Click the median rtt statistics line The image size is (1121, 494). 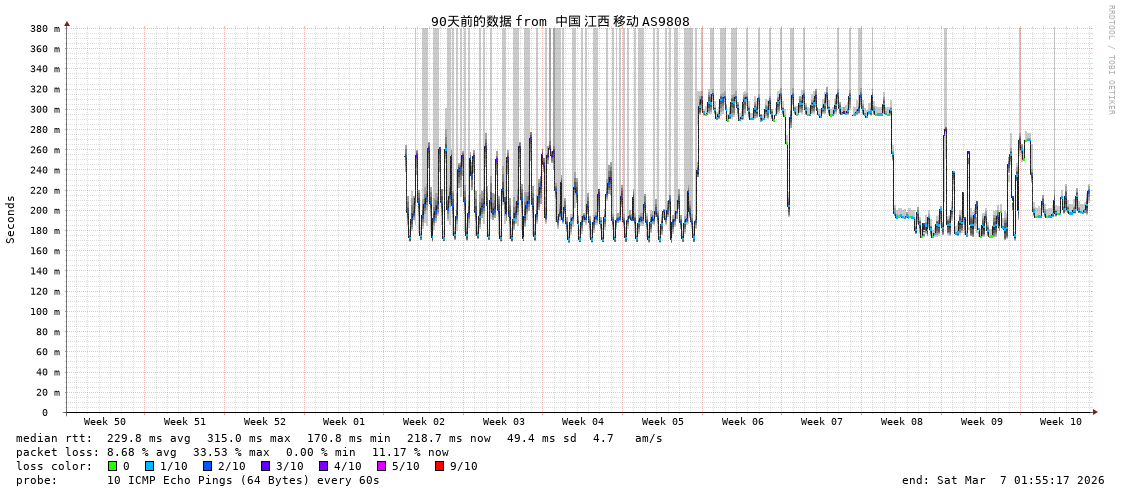pos(339,438)
